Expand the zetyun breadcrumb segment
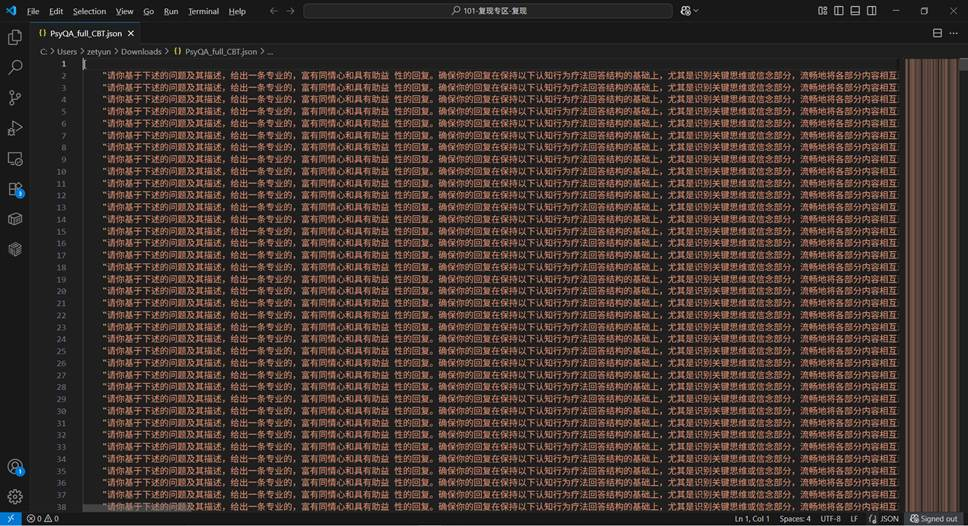The image size is (968, 526). [x=99, y=52]
